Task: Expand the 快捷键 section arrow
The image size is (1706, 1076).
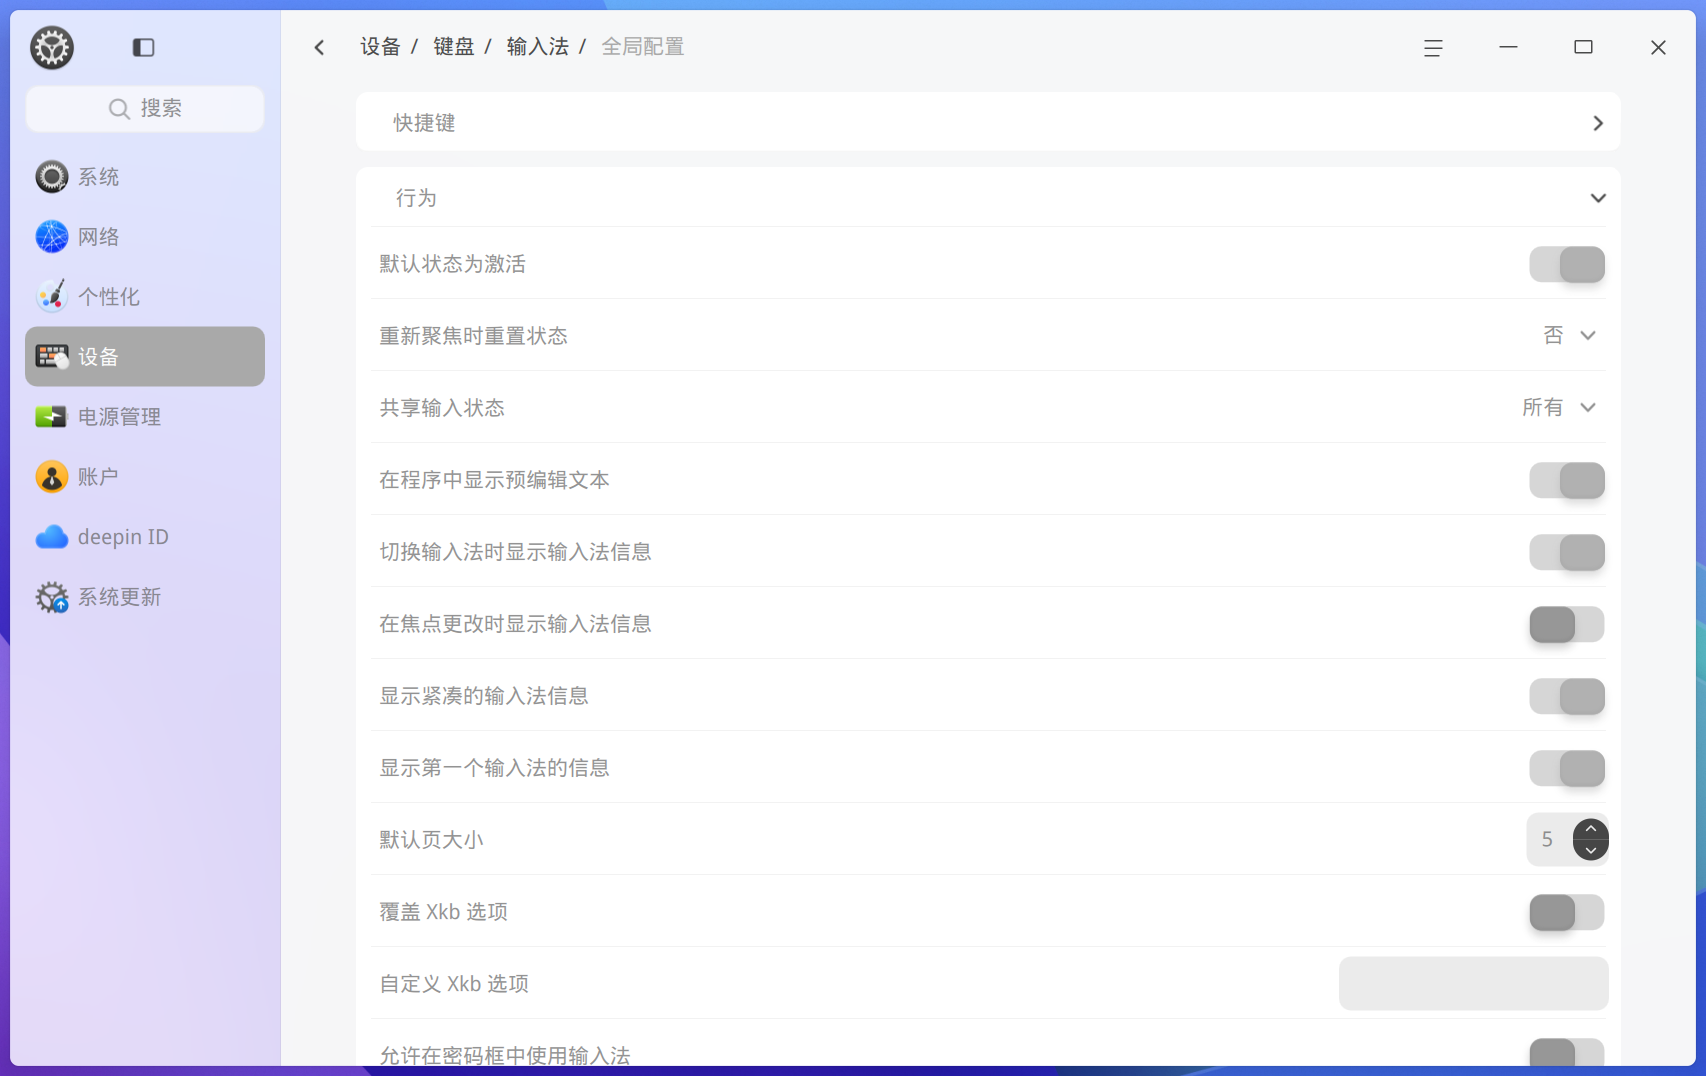Action: point(1598,123)
